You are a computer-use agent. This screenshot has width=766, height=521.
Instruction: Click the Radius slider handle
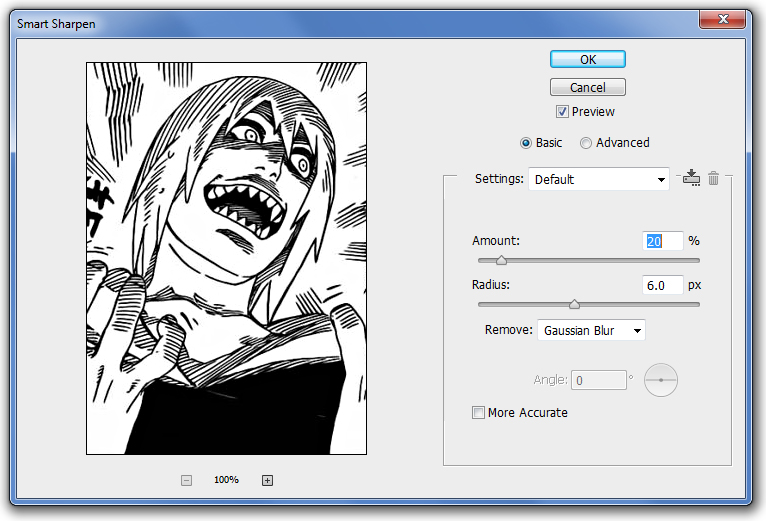coord(574,304)
